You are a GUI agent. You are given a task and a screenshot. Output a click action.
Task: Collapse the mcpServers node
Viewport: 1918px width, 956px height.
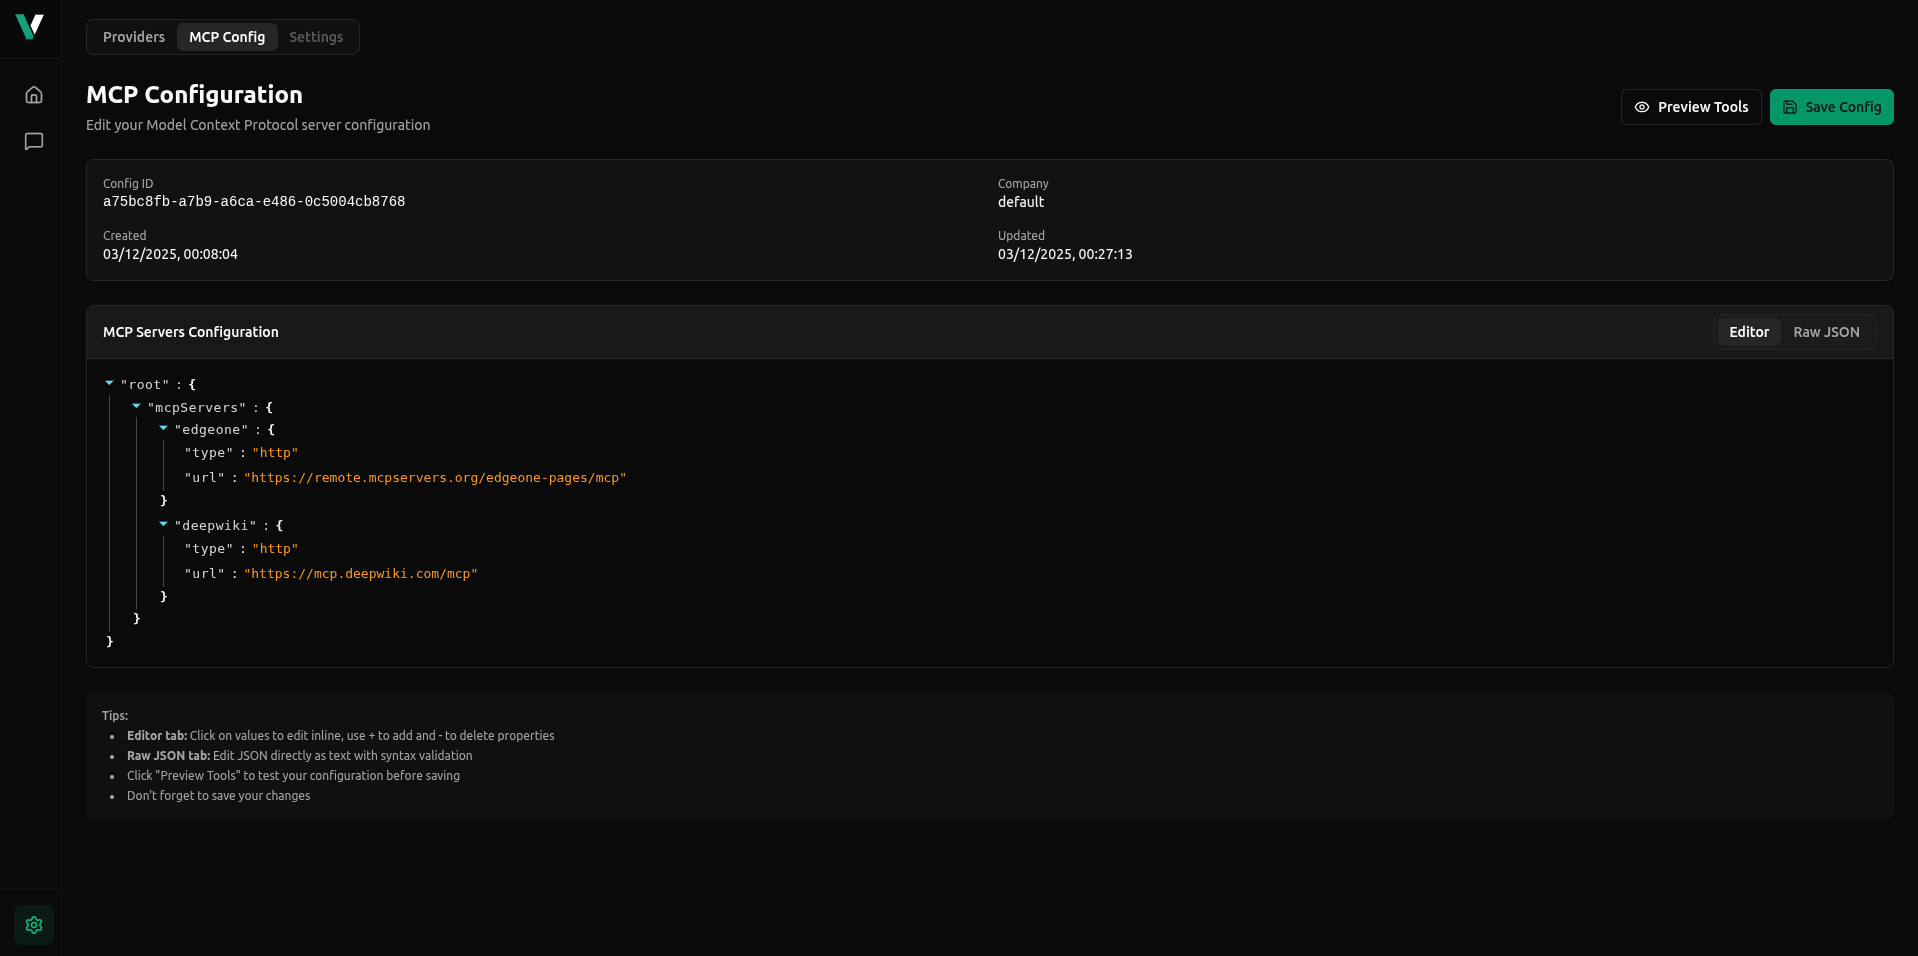tap(136, 405)
